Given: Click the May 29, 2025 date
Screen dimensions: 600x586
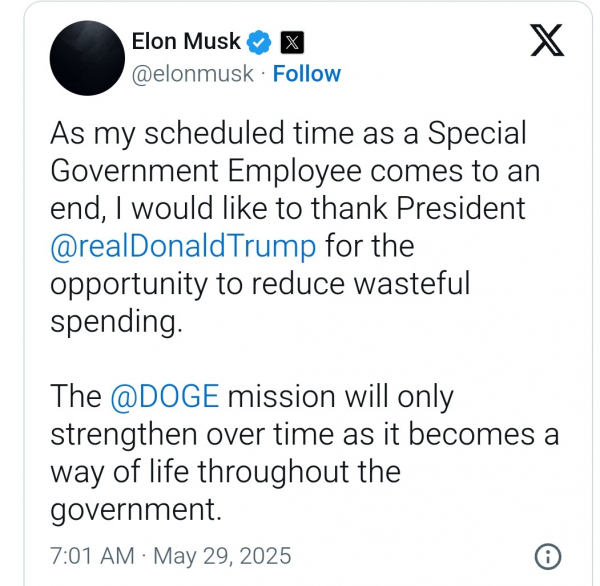Looking at the screenshot, I should pos(222,556).
